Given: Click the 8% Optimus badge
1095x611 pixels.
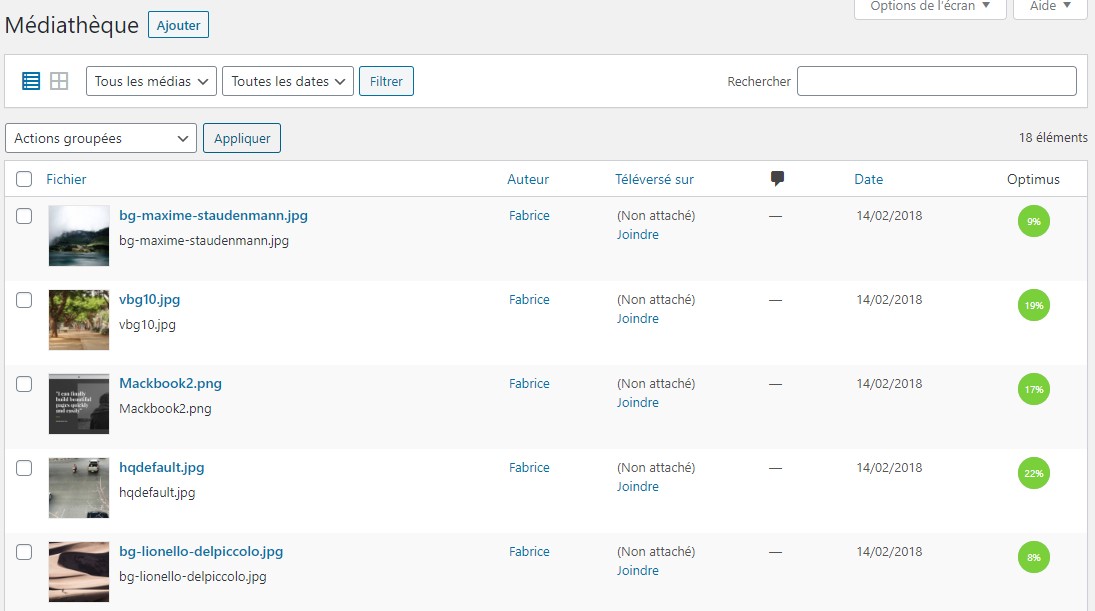Looking at the screenshot, I should point(1033,557).
